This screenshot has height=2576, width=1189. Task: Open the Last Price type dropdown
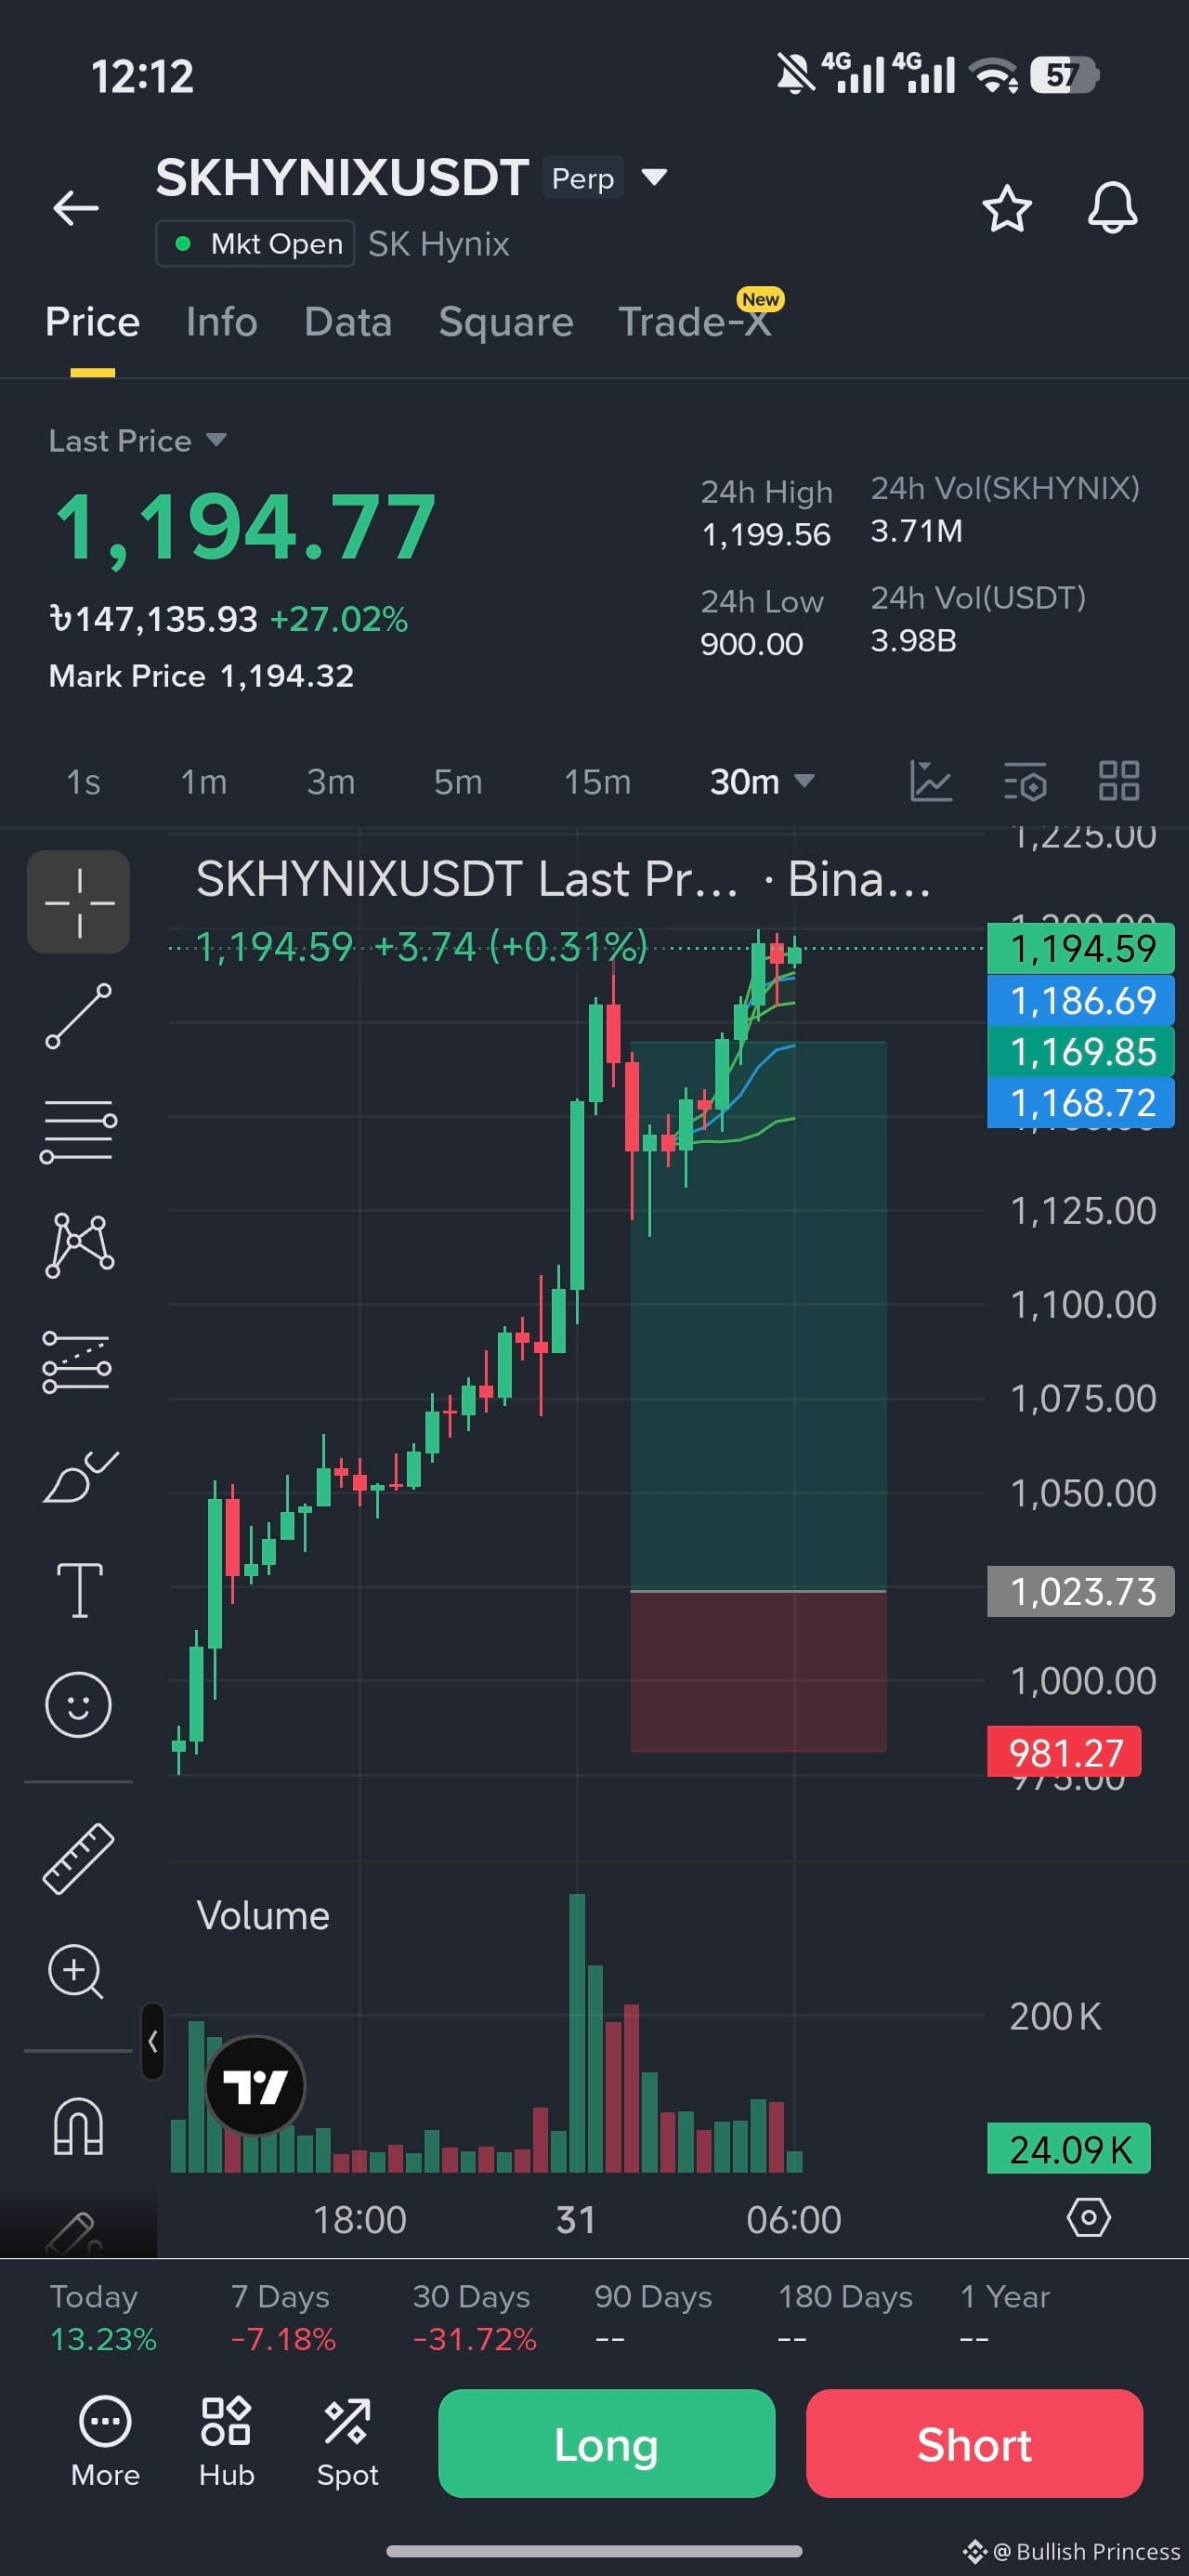click(x=138, y=441)
